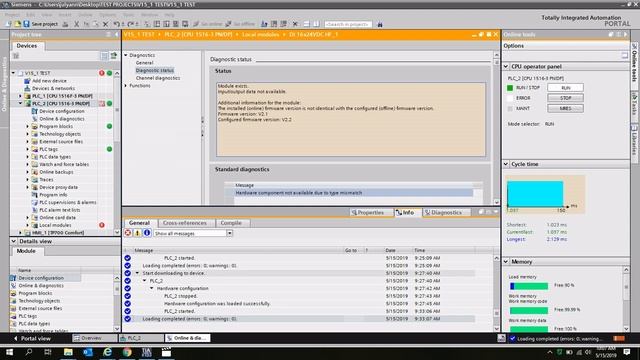
Task: Open Internet Explorer from the taskbar
Action: coord(107,352)
